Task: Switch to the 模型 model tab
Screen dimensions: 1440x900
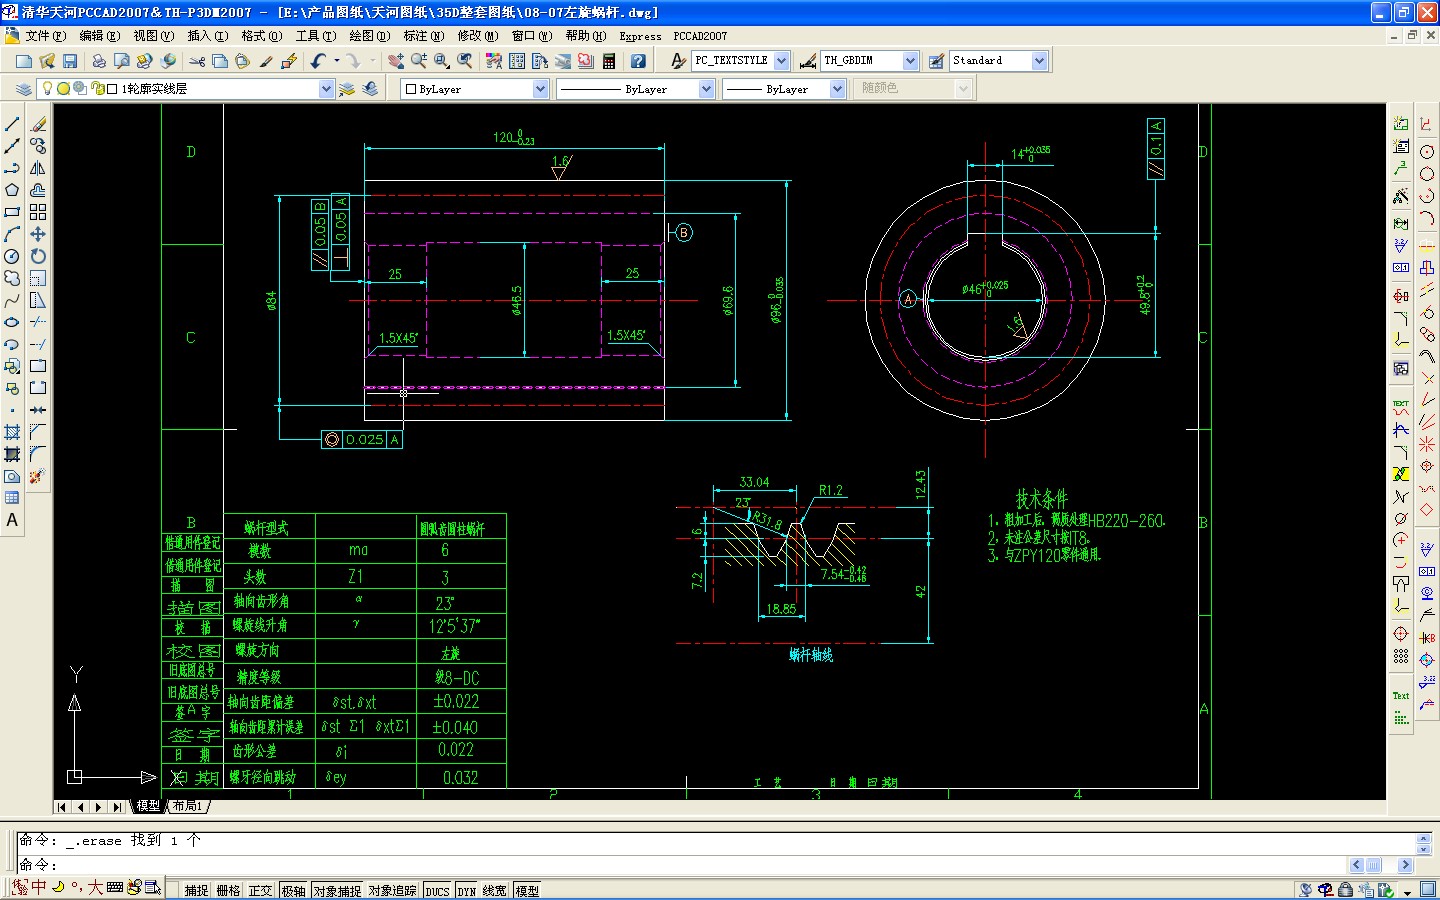Action: pyautogui.click(x=148, y=806)
